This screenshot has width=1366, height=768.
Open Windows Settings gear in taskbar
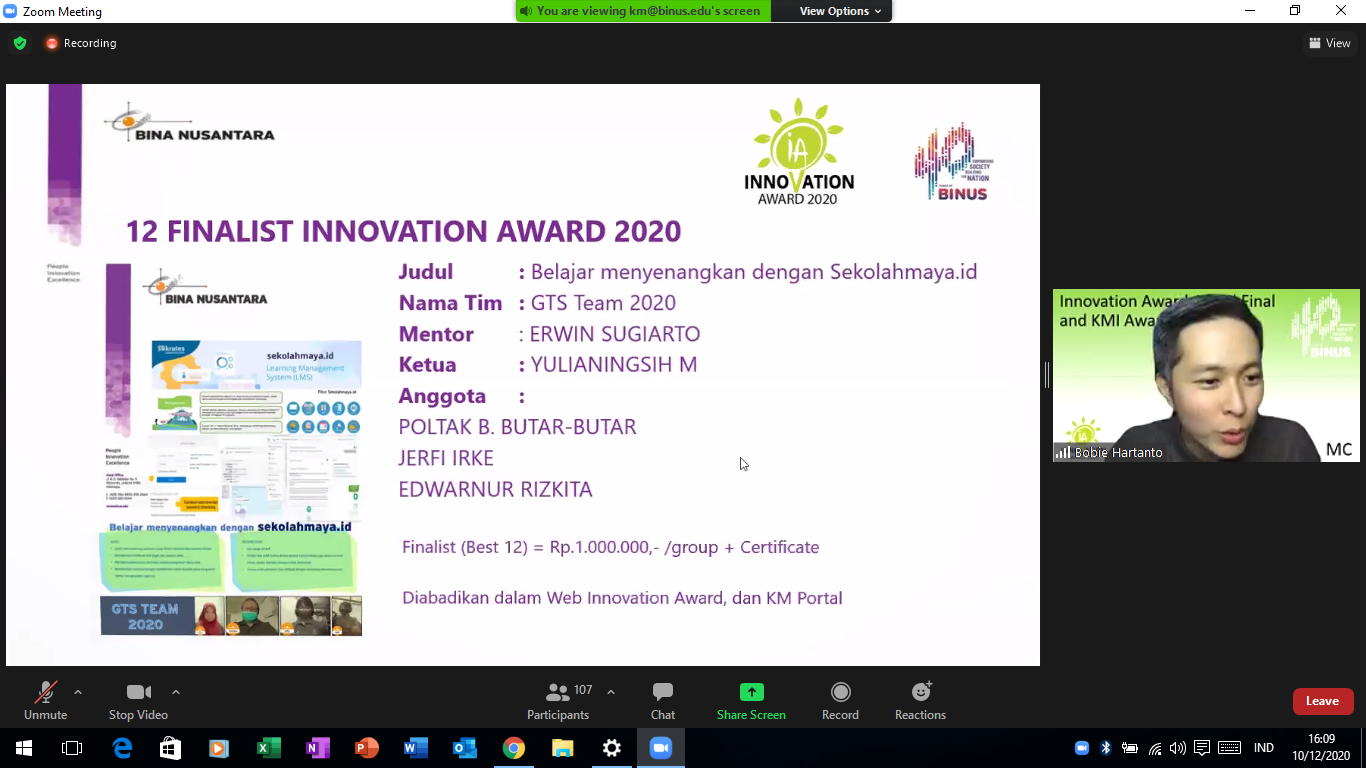pyautogui.click(x=612, y=748)
